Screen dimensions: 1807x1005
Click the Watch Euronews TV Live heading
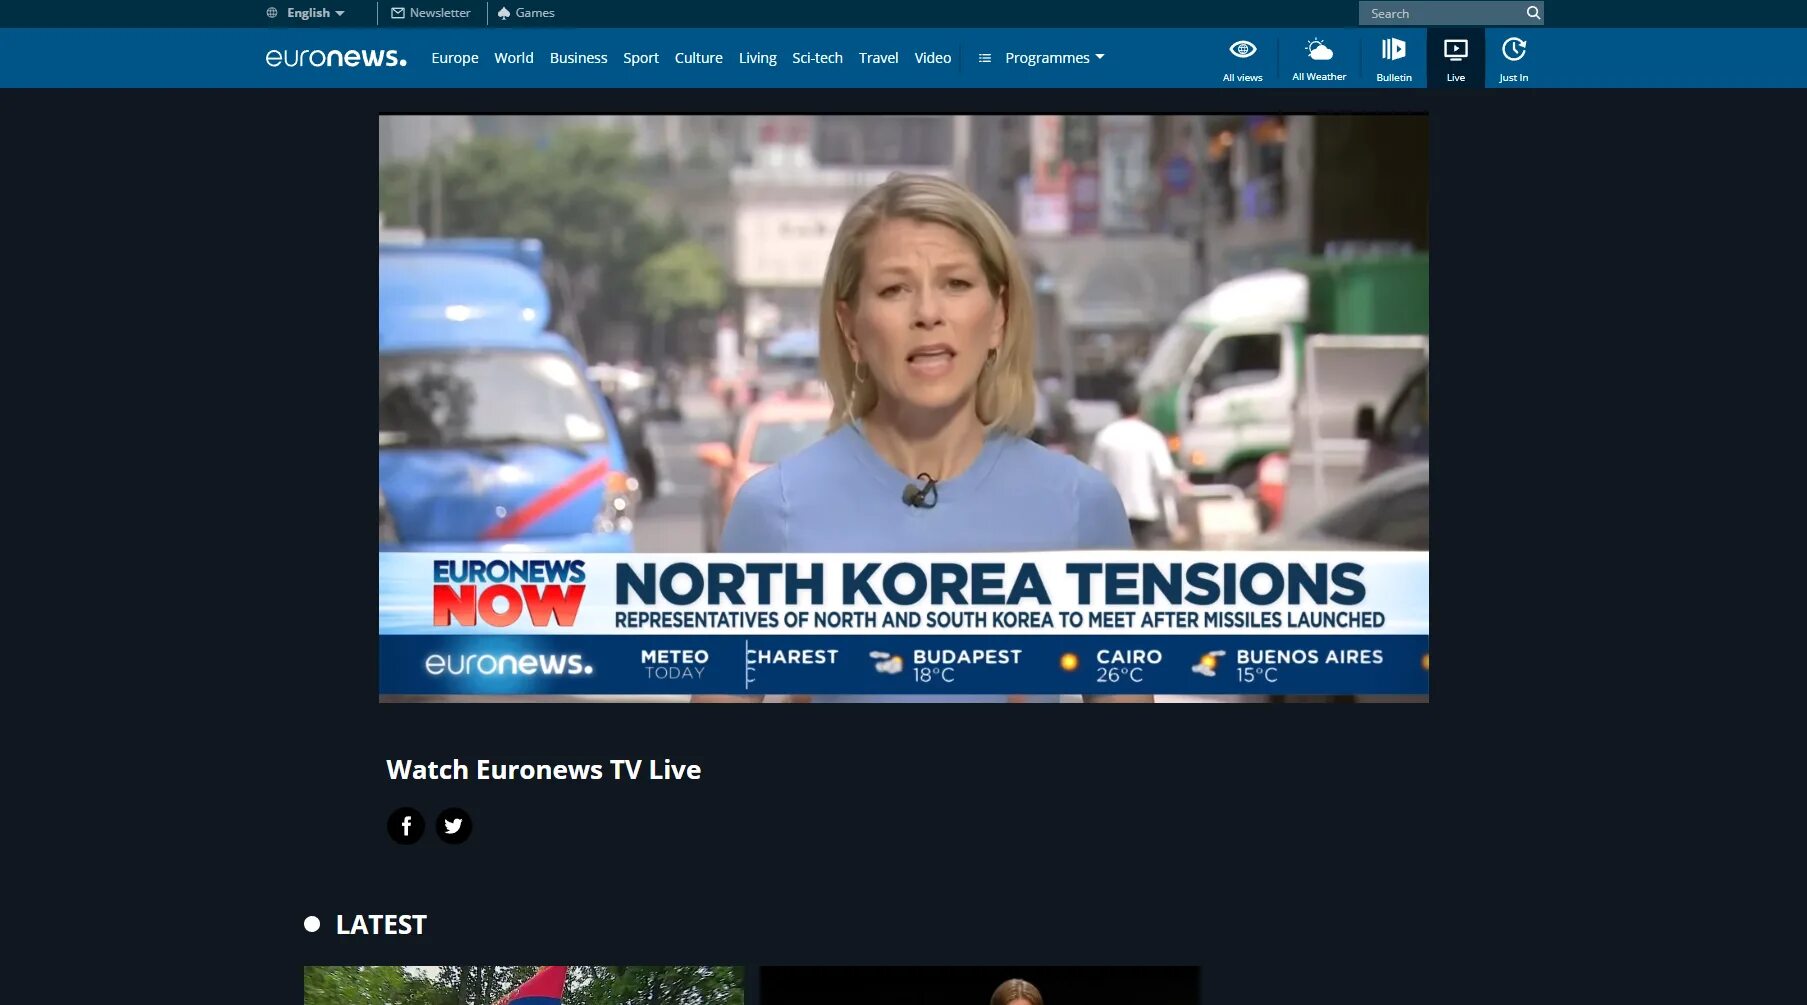click(543, 770)
